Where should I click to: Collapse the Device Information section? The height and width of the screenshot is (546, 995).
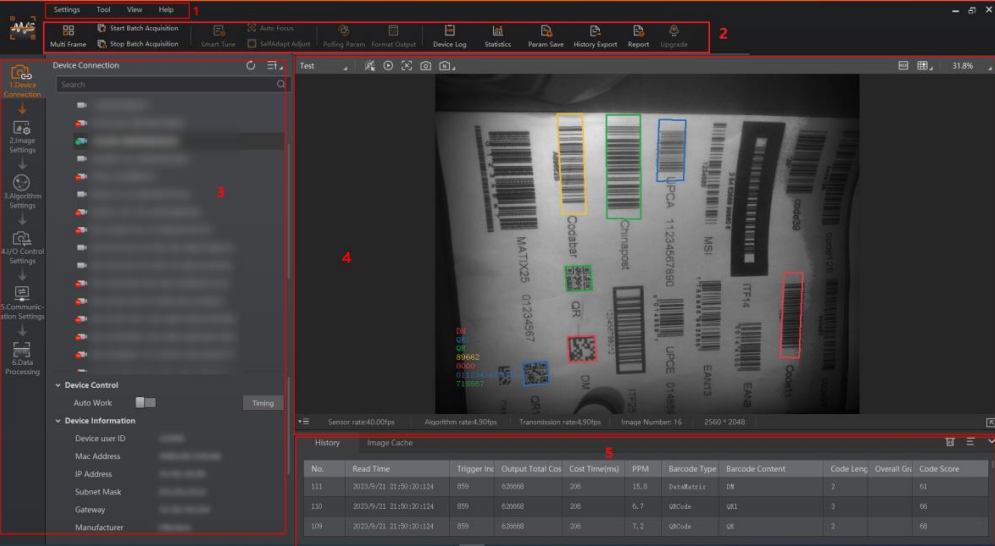[58, 421]
